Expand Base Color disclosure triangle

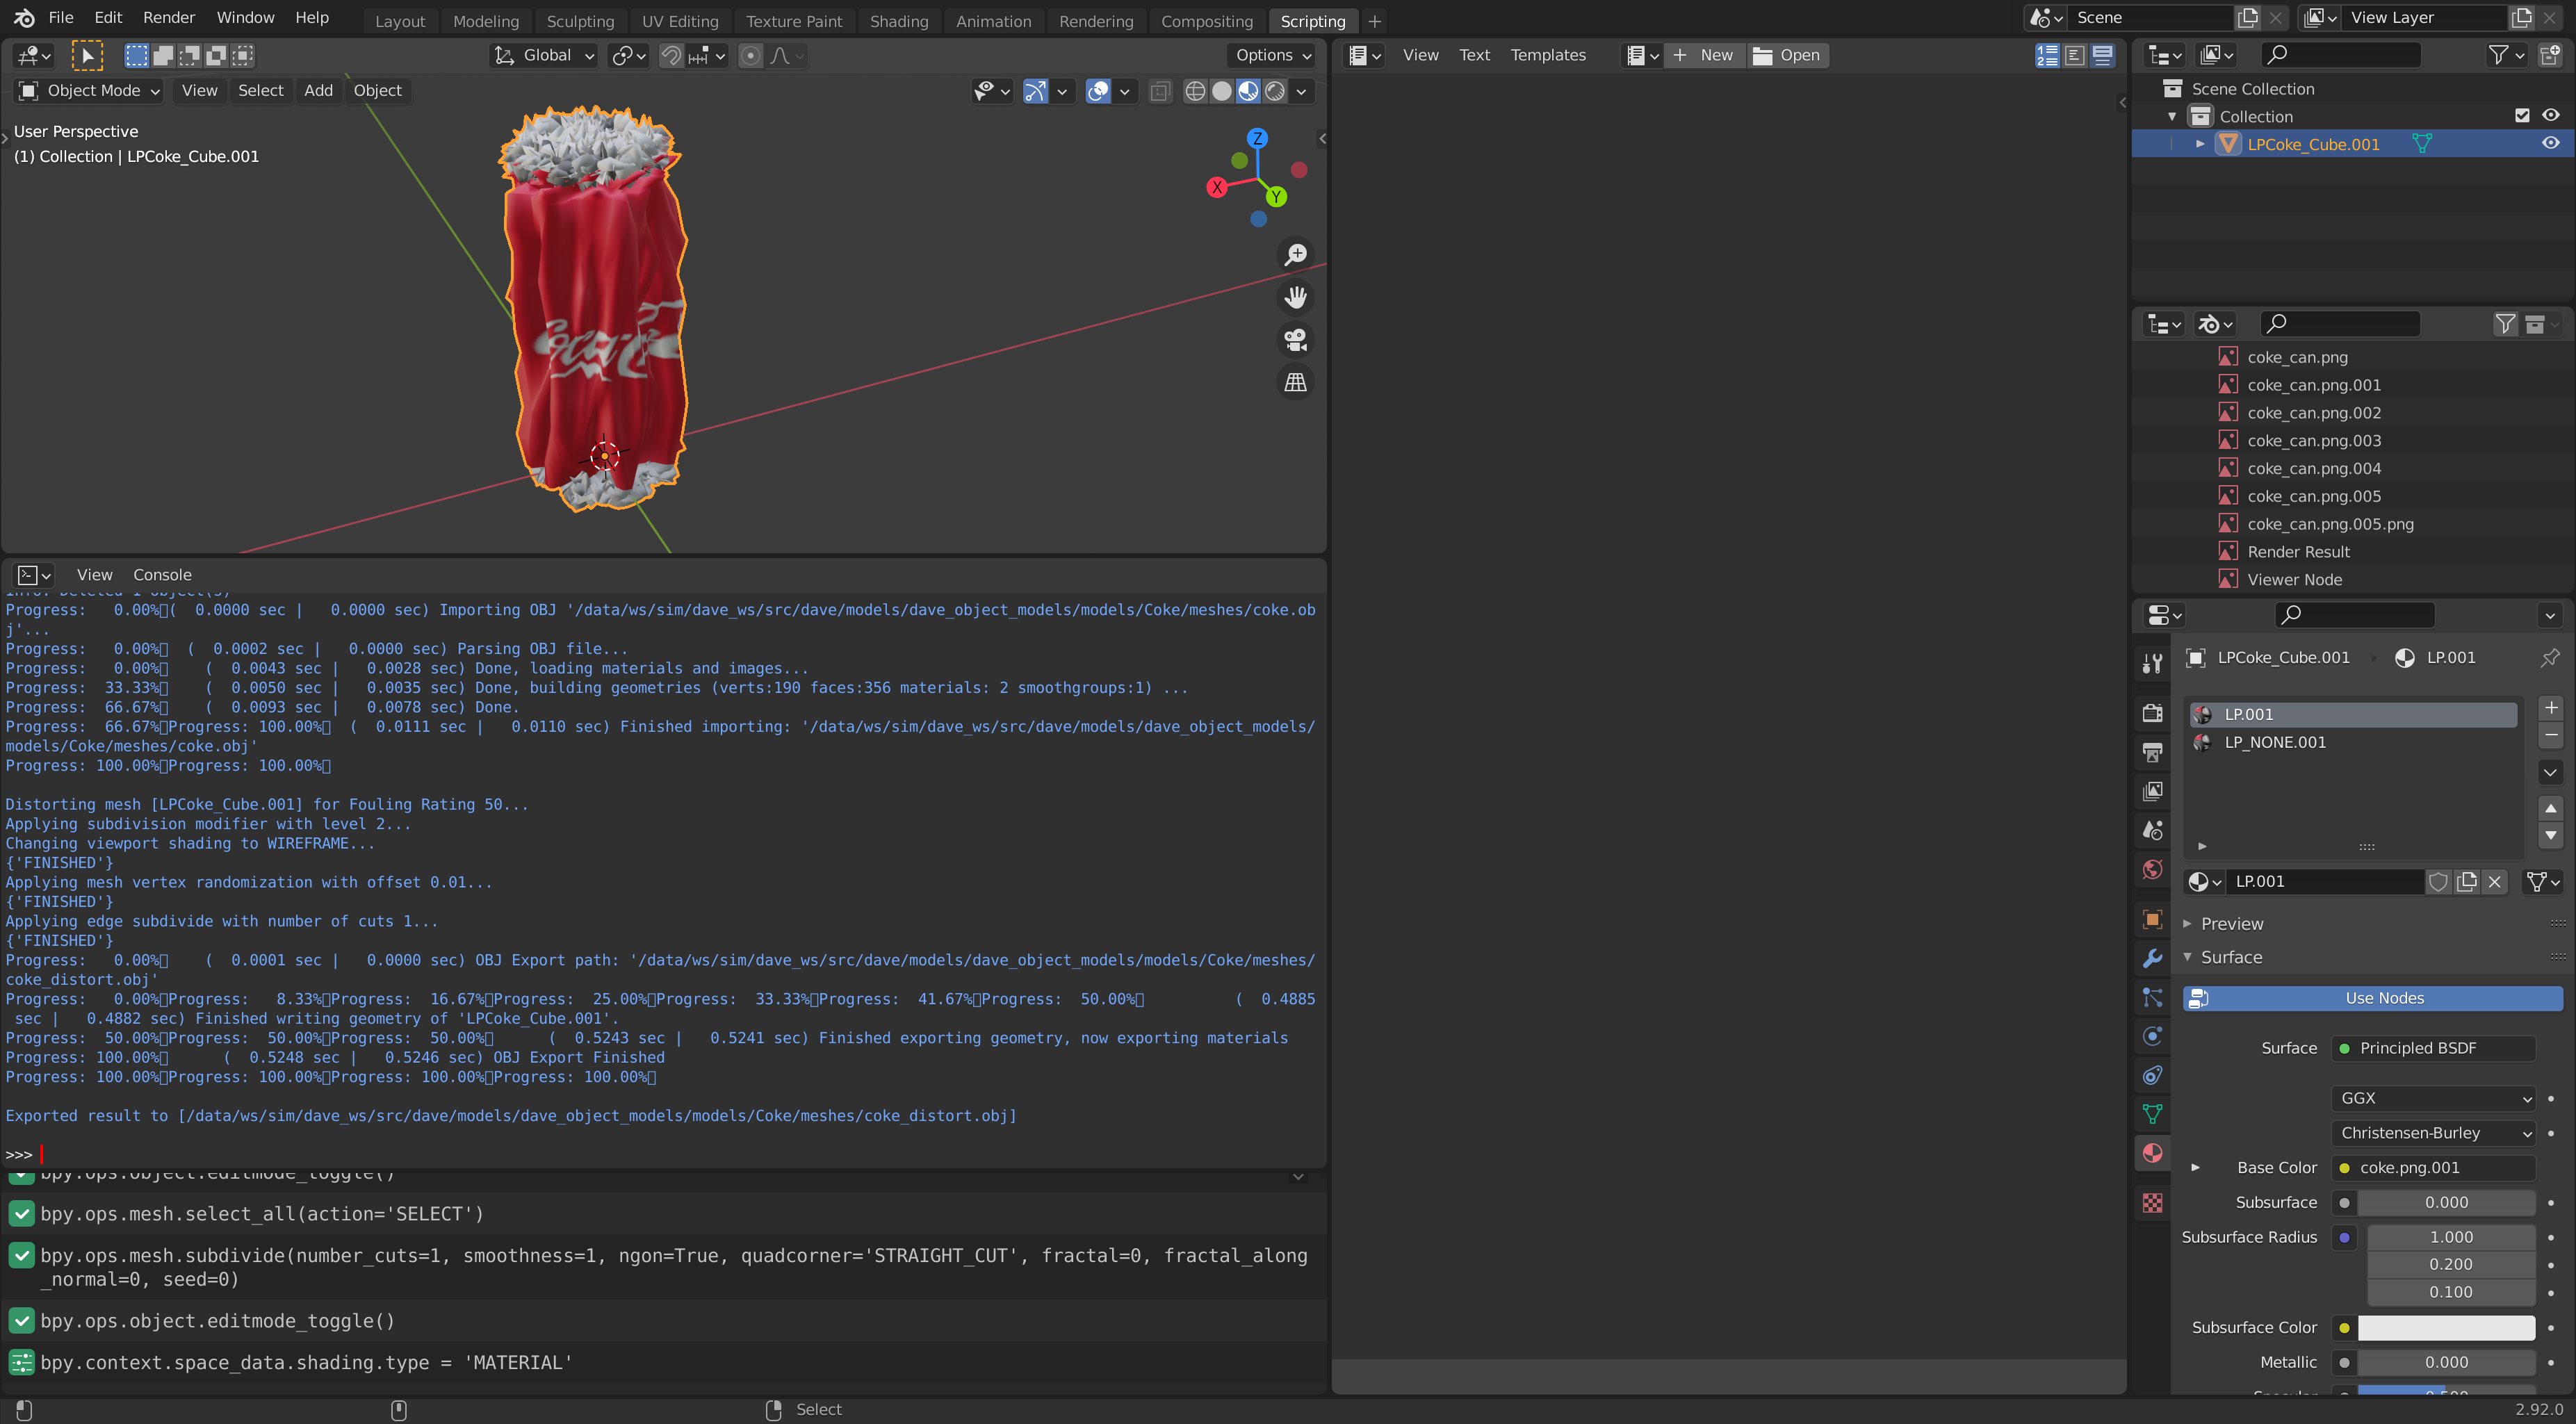point(2196,1168)
